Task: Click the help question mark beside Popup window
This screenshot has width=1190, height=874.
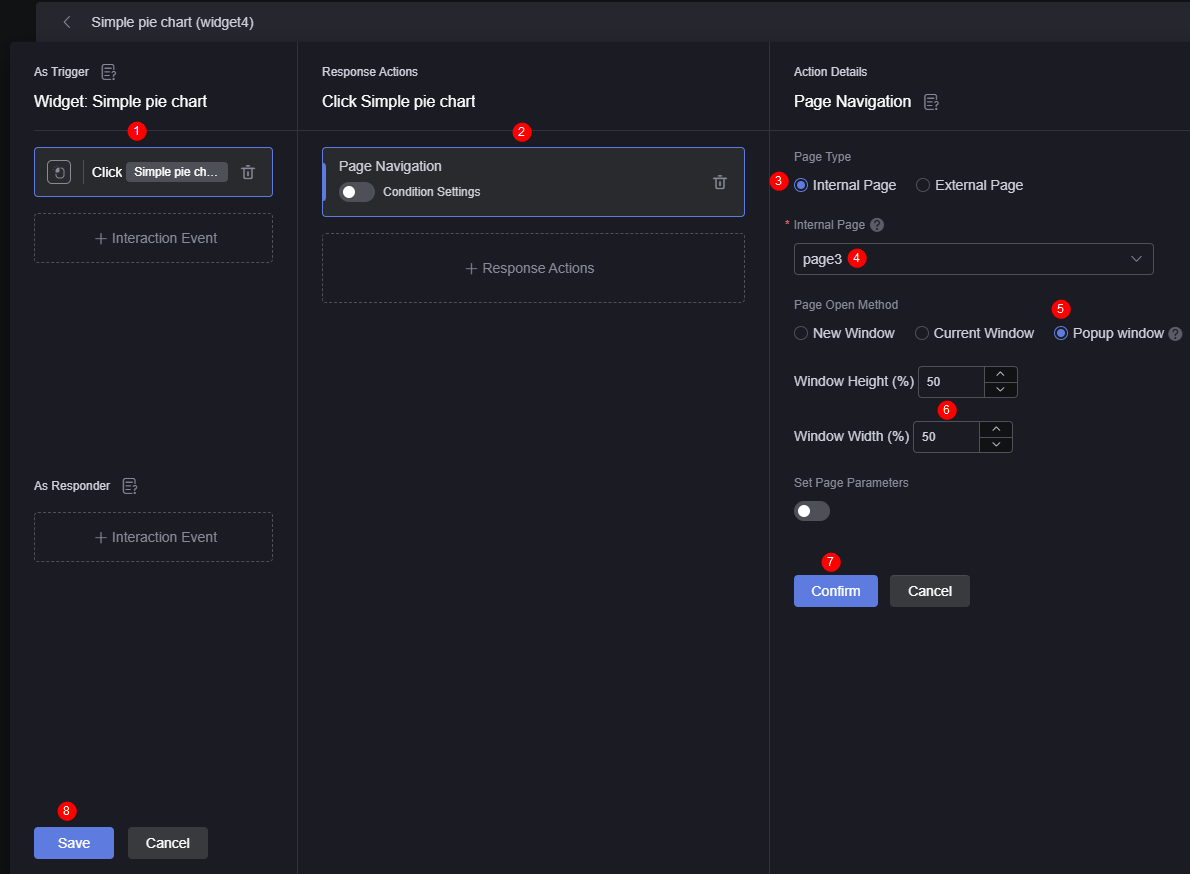Action: click(x=1175, y=334)
